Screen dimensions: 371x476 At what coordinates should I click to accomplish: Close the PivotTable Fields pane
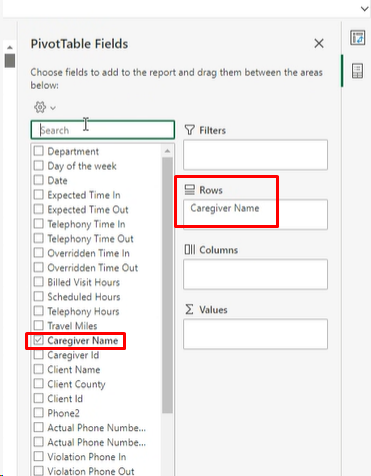[x=319, y=43]
